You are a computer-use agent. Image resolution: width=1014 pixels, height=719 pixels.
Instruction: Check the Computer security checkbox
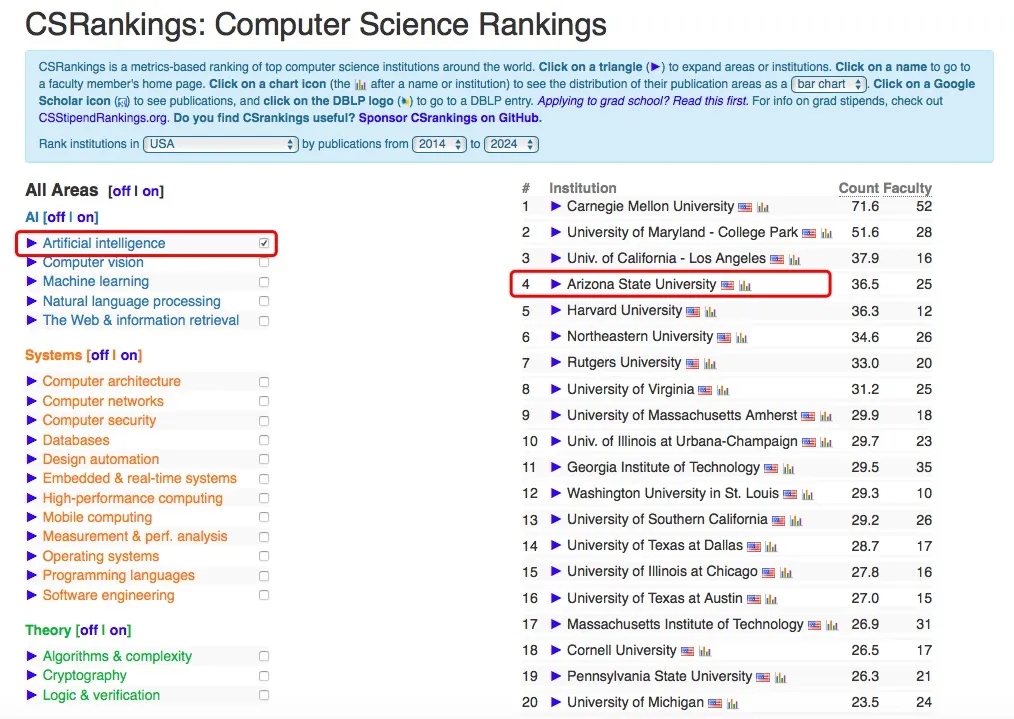coord(264,421)
